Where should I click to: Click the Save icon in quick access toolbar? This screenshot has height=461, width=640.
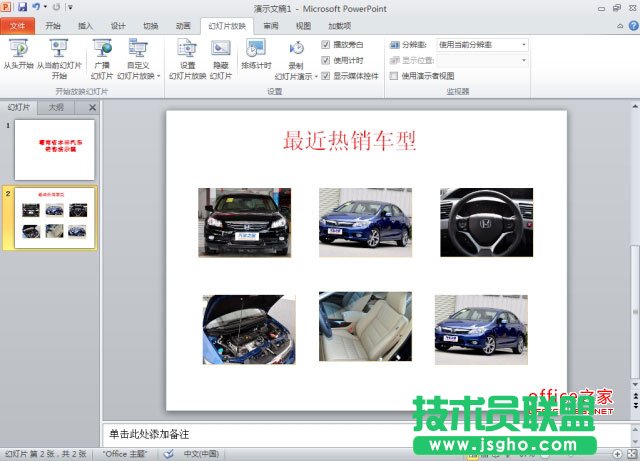[x=22, y=7]
